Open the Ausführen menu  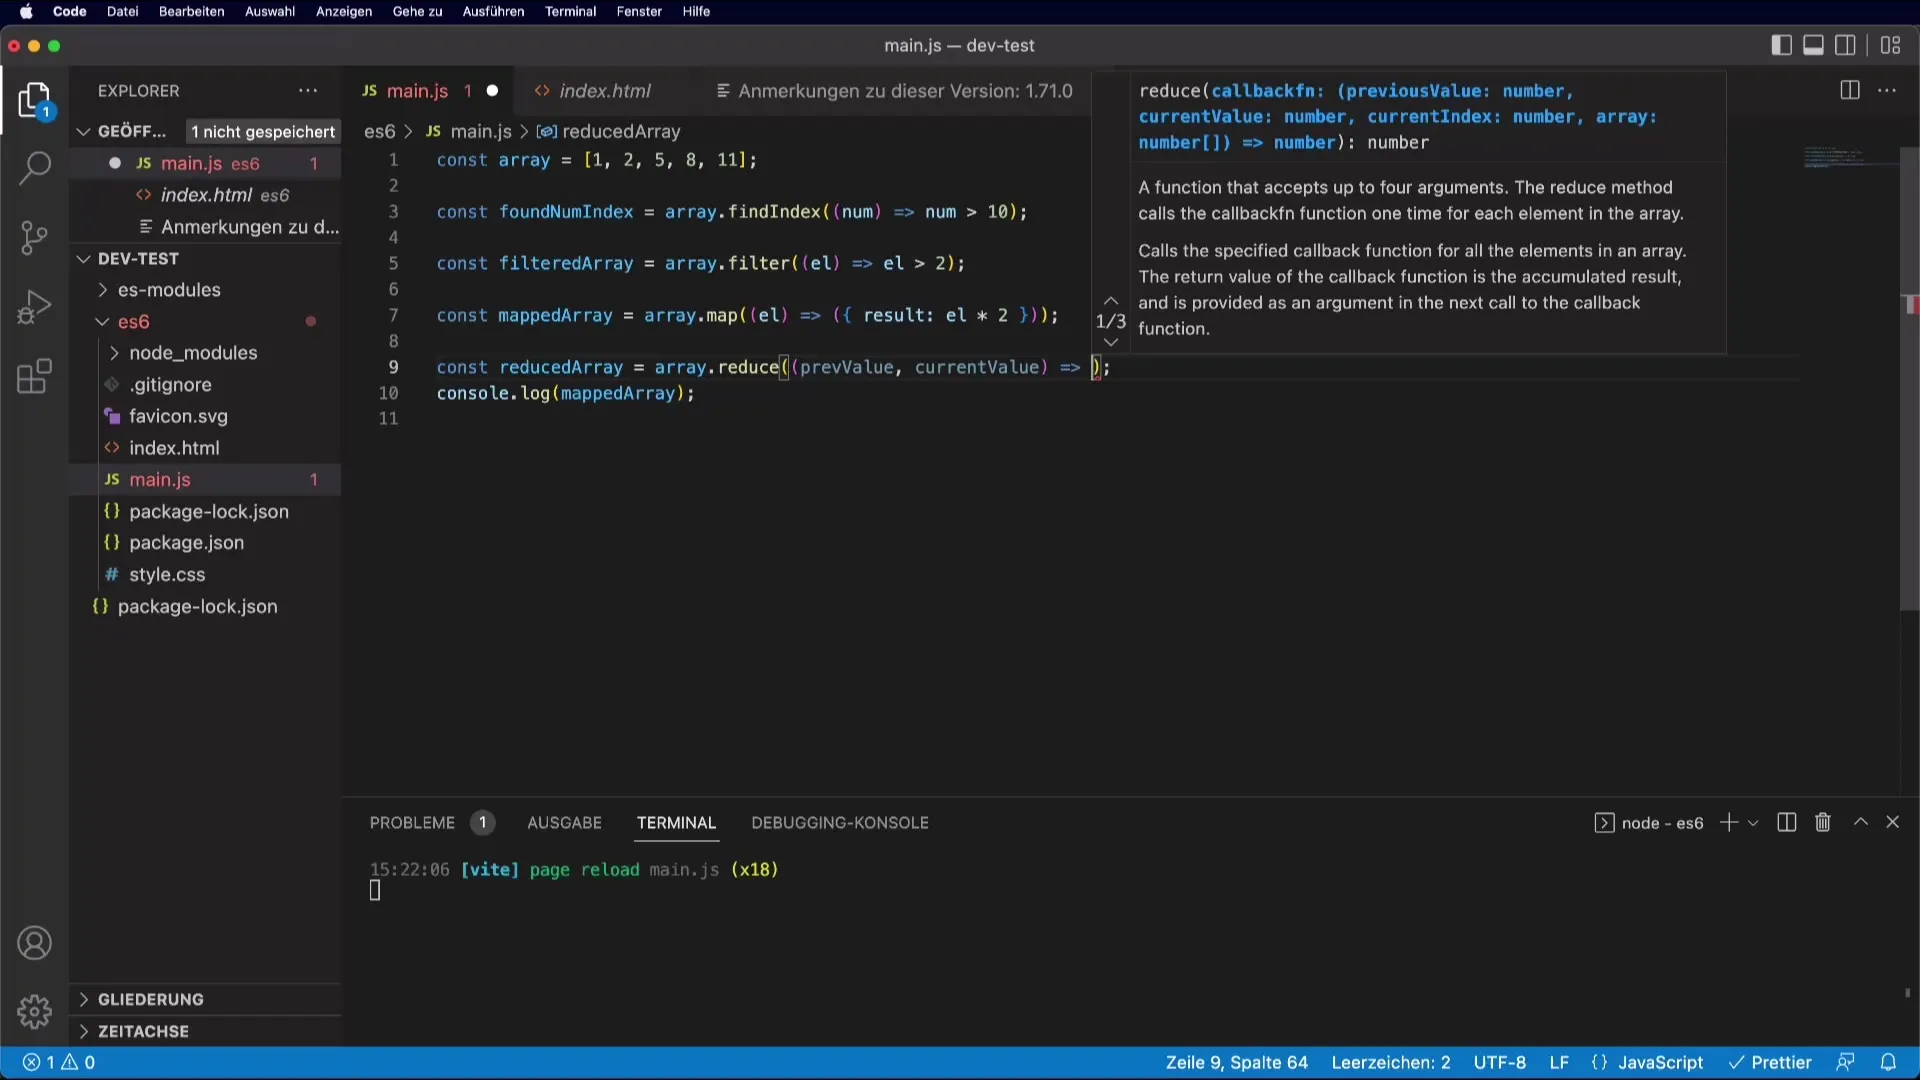coord(493,12)
